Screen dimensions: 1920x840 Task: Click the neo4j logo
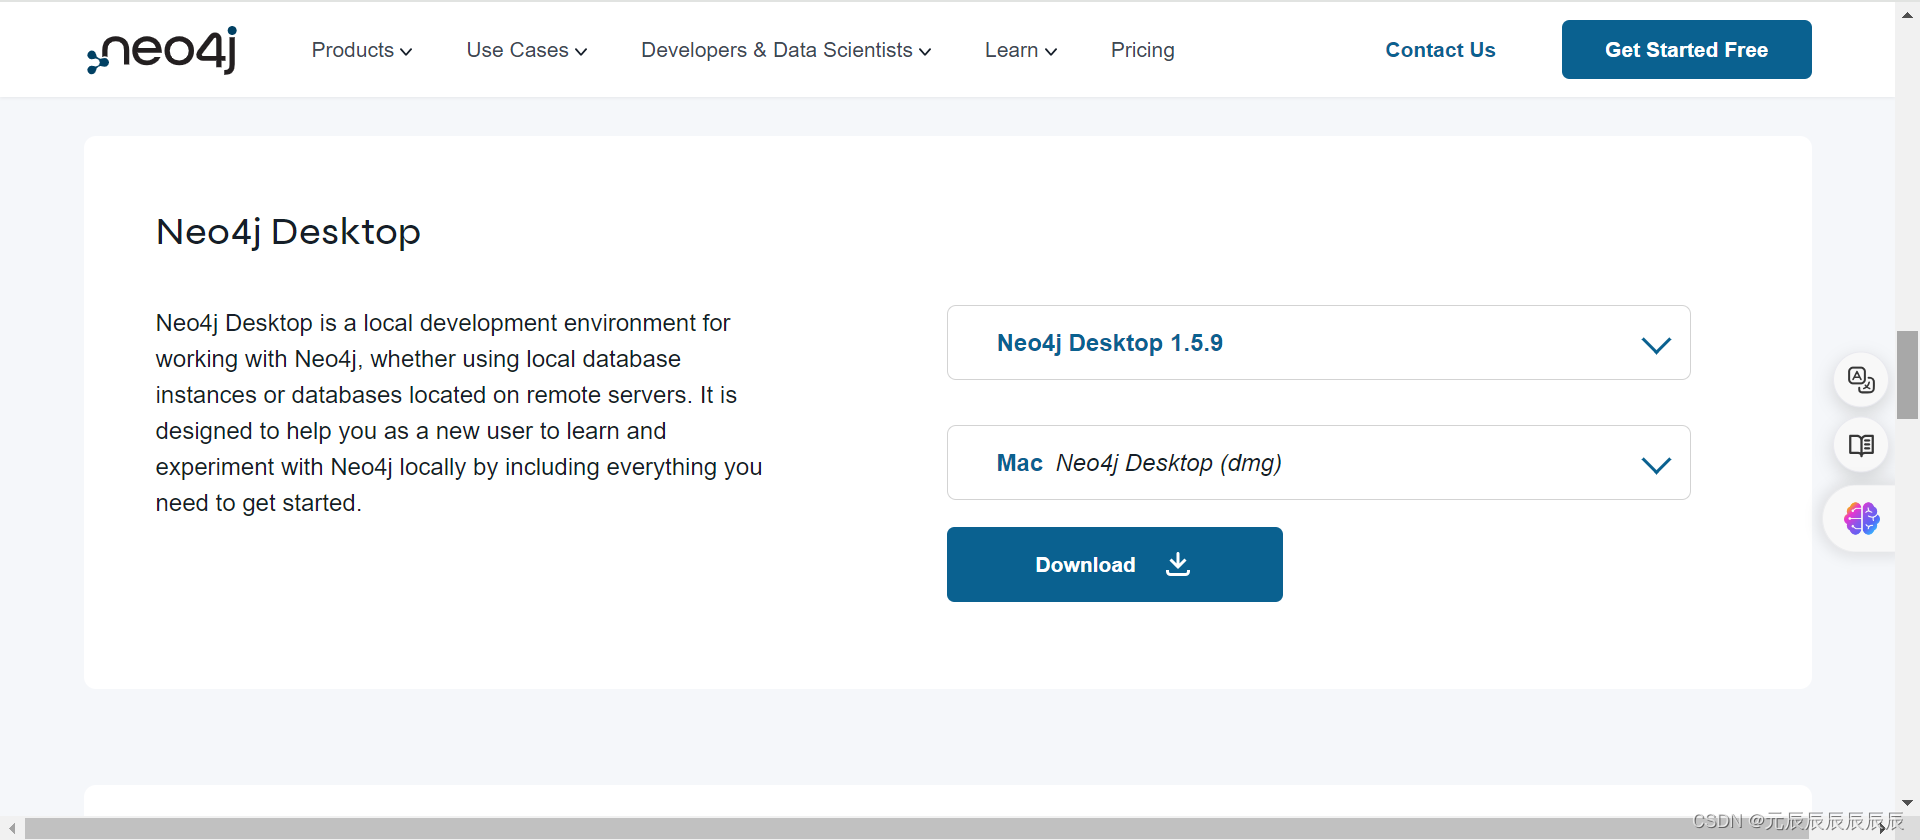point(162,50)
